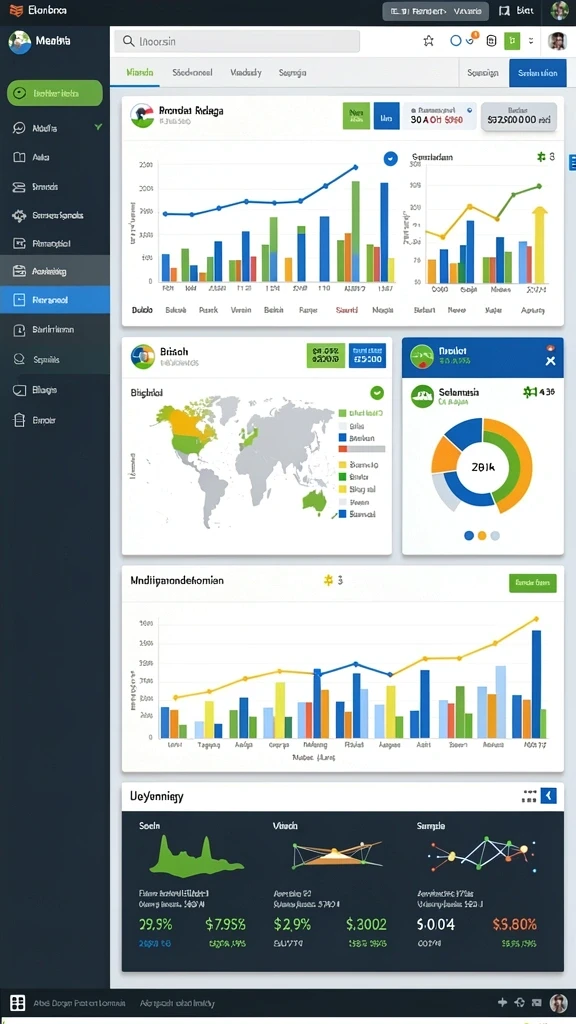Viewport: 576px width, 1024px height.
Task: Click the plus icon in bottom bar
Action: [502, 1002]
